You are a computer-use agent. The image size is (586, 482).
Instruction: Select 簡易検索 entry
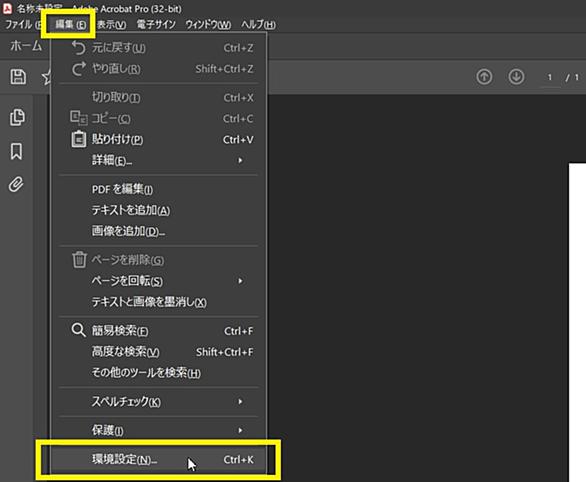coord(158,331)
